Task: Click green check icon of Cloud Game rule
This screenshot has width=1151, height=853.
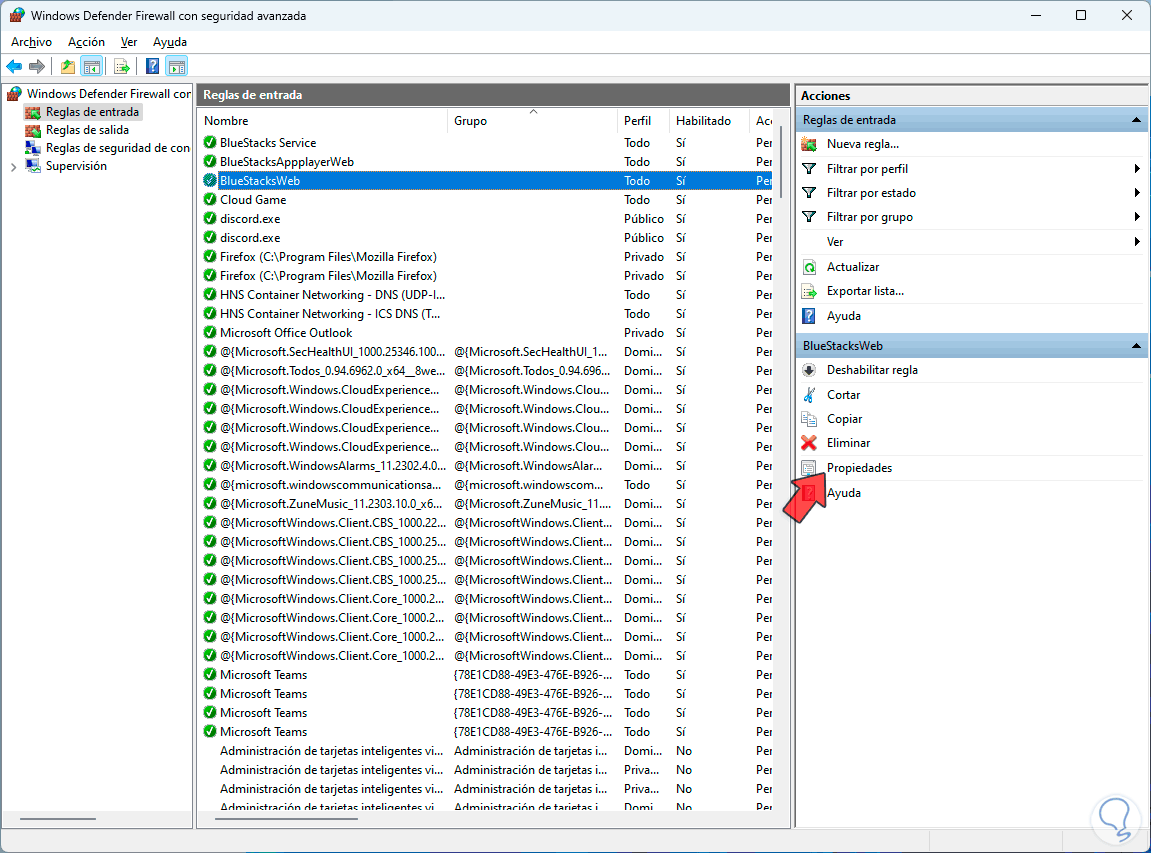Action: click(210, 200)
